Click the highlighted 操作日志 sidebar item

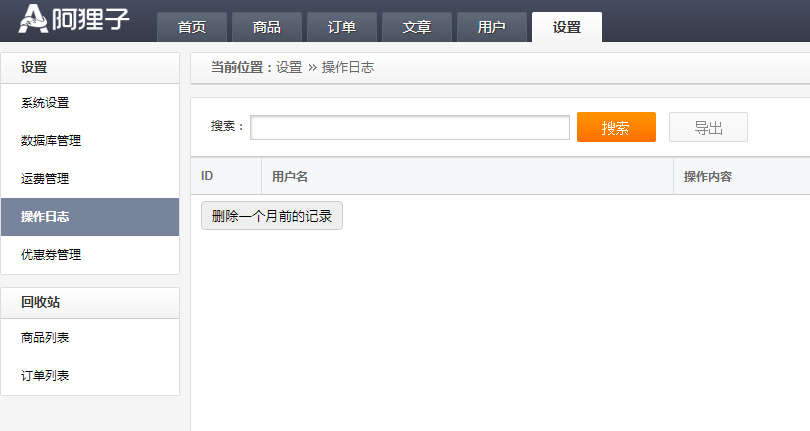click(45, 217)
